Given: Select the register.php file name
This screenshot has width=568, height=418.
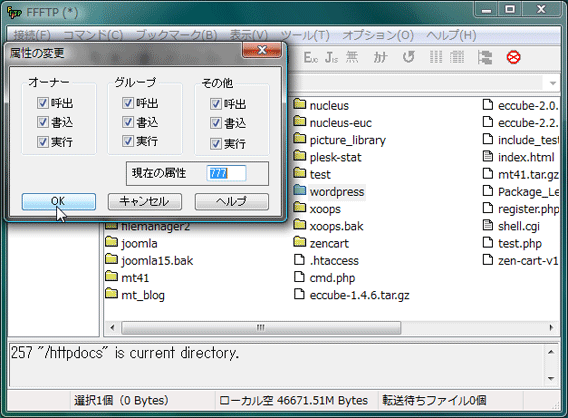Looking at the screenshot, I should pyautogui.click(x=529, y=209).
